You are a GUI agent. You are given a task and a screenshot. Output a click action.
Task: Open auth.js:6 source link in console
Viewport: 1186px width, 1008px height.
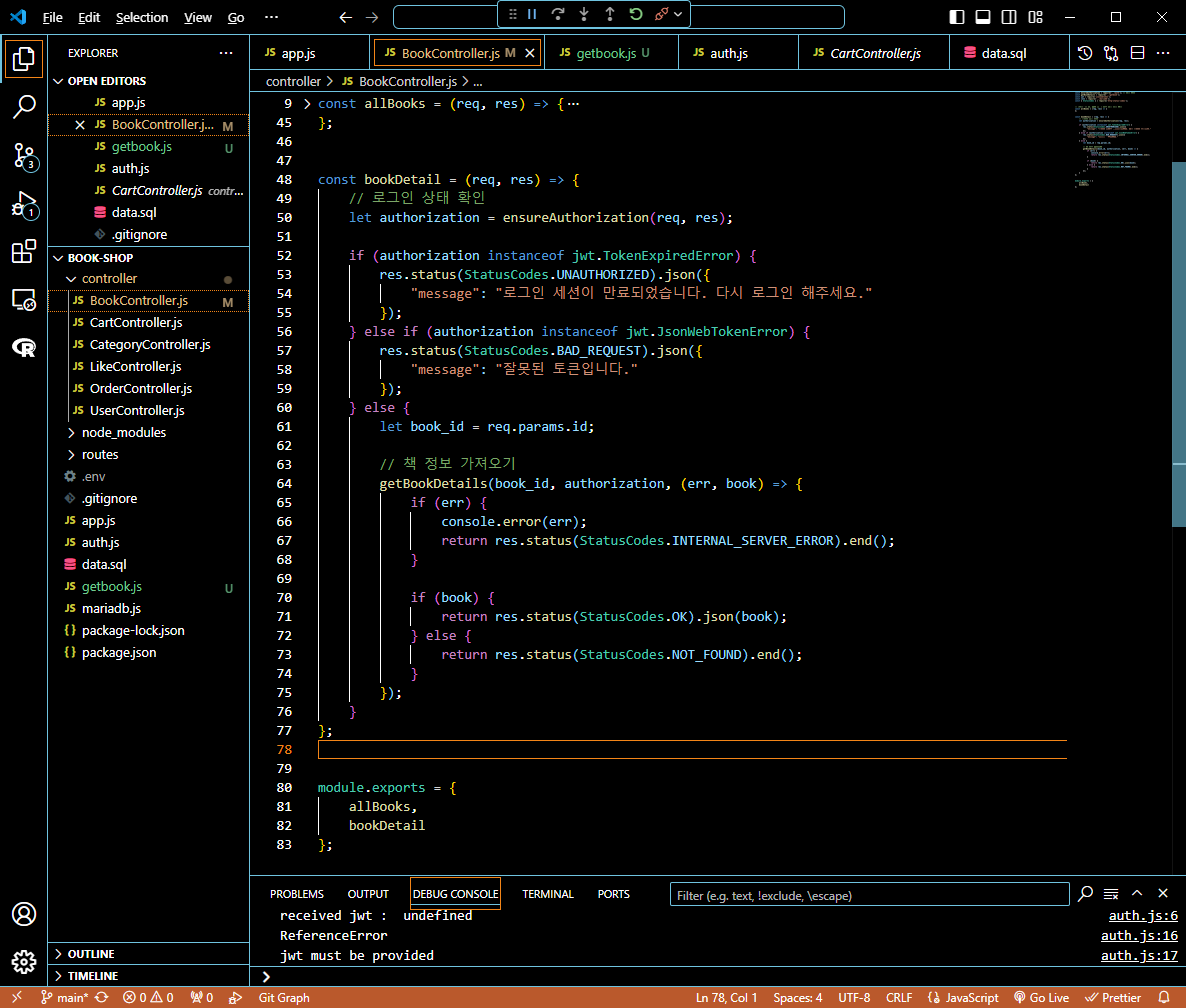pos(1143,916)
